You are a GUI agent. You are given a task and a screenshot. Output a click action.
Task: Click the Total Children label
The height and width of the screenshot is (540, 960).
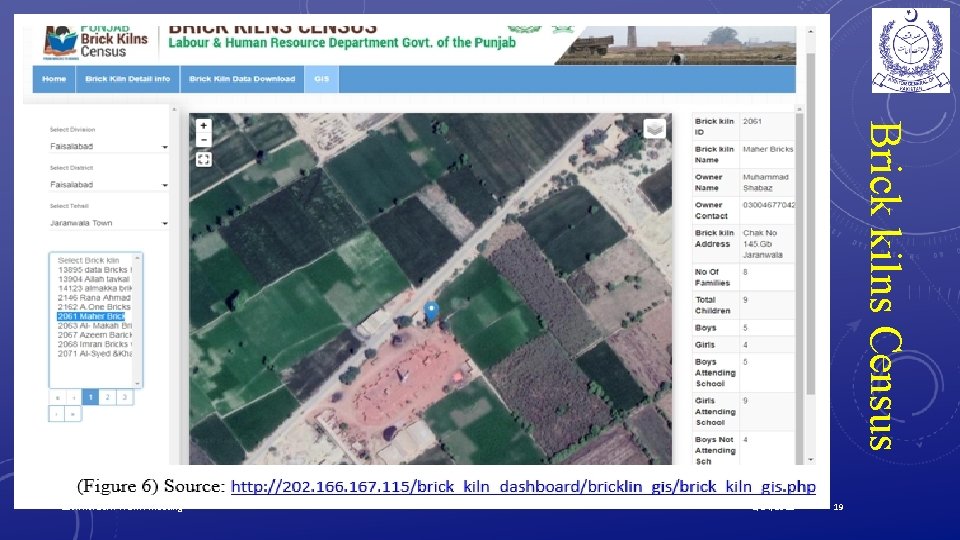click(713, 305)
